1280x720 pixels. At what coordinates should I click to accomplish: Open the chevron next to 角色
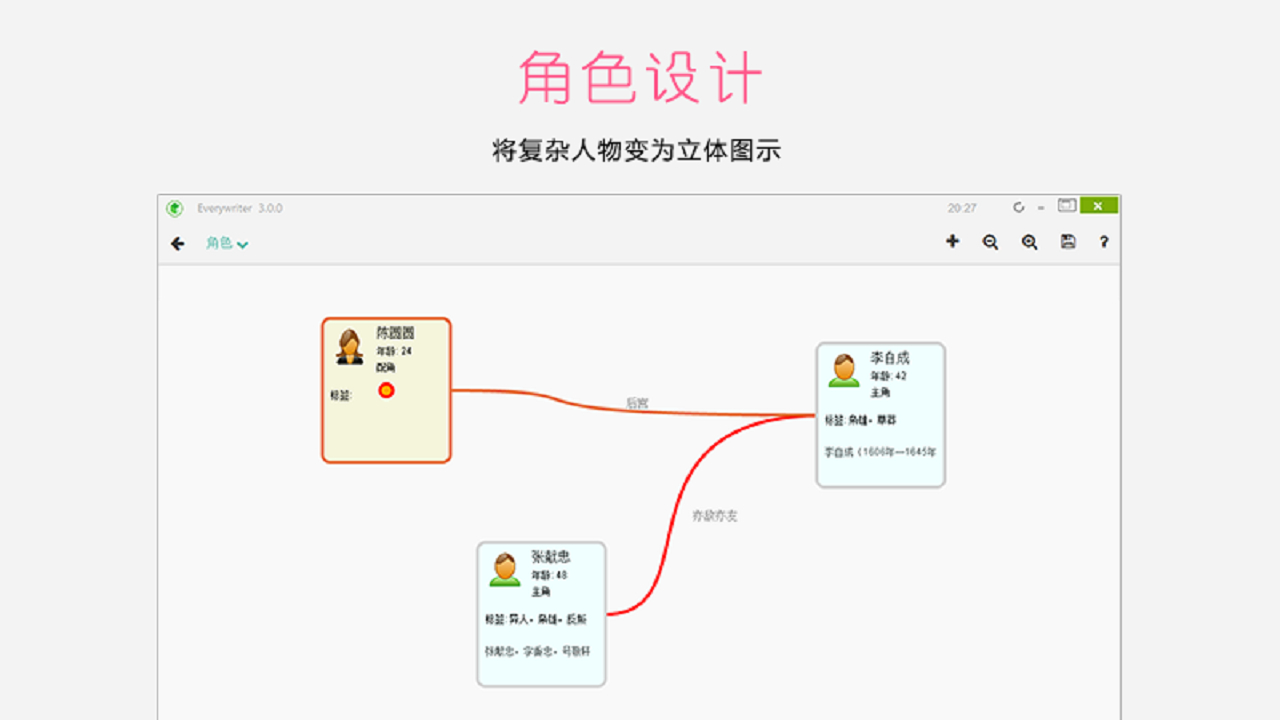click(x=244, y=243)
